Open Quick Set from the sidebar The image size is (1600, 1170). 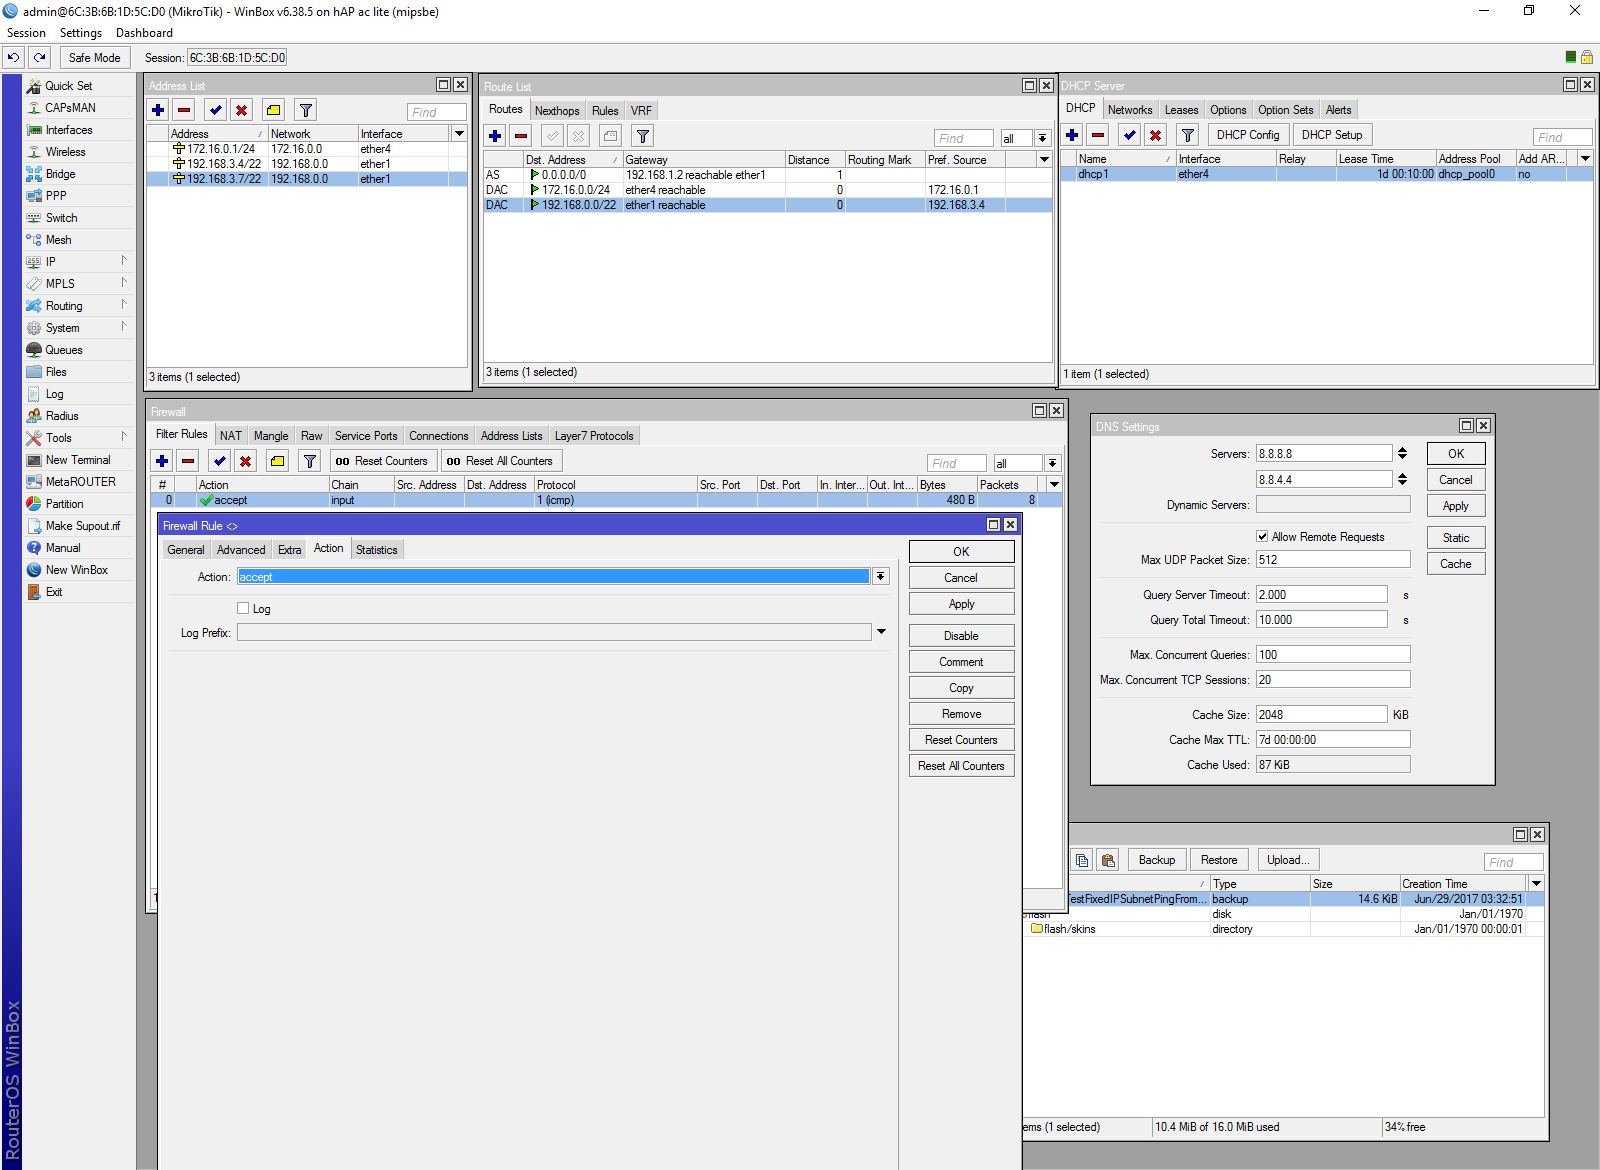[68, 86]
